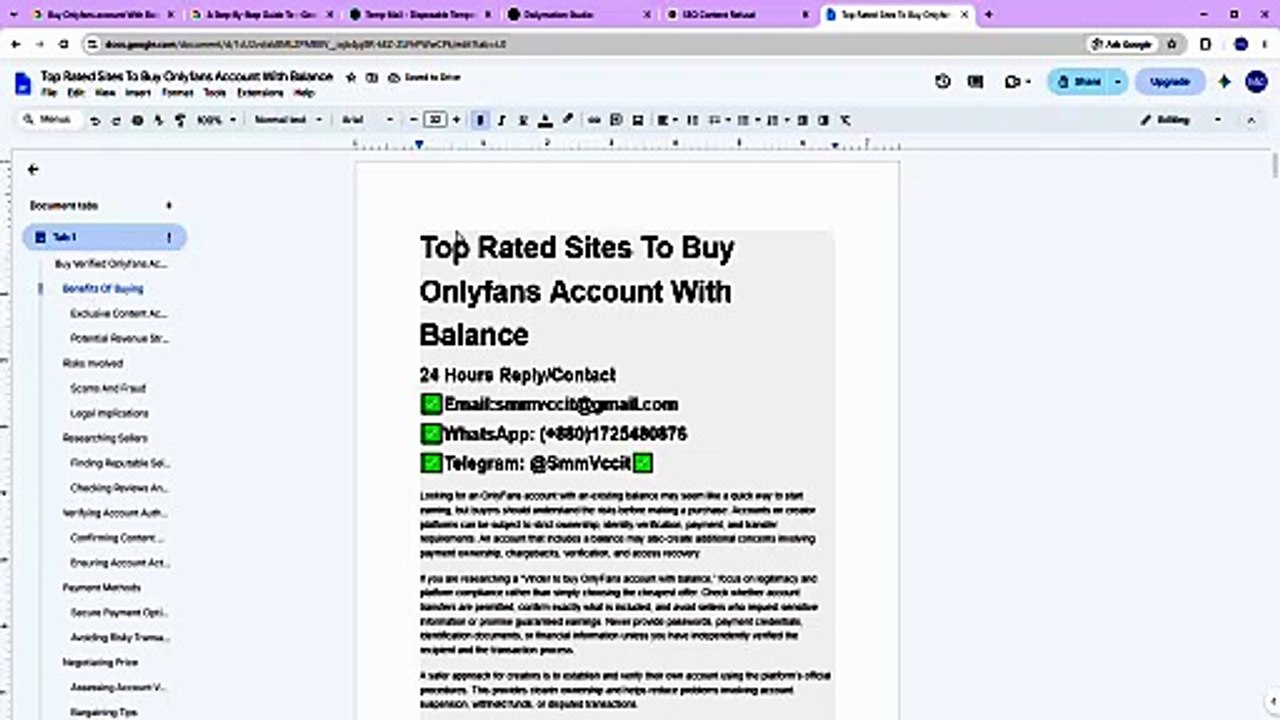
Task: Open the Insert menu
Action: click(138, 93)
